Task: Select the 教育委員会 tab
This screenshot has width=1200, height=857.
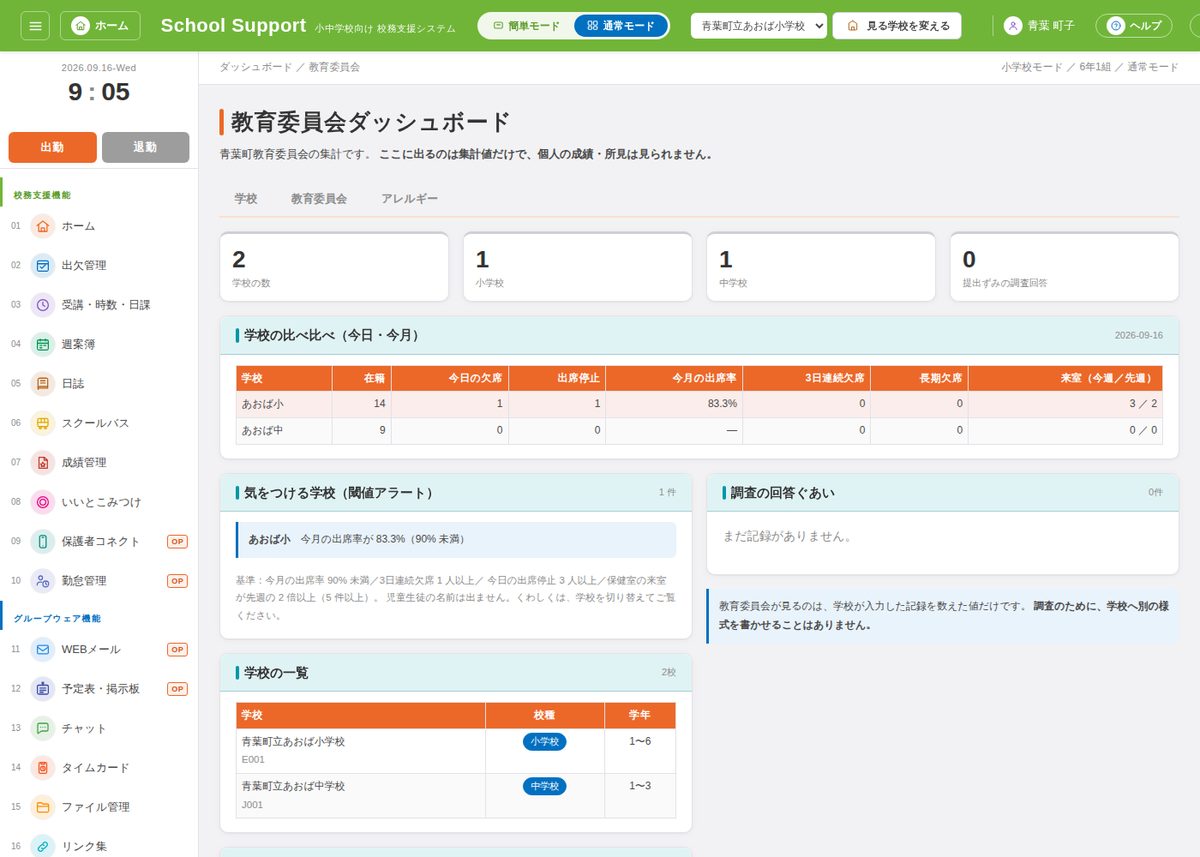Action: [319, 199]
